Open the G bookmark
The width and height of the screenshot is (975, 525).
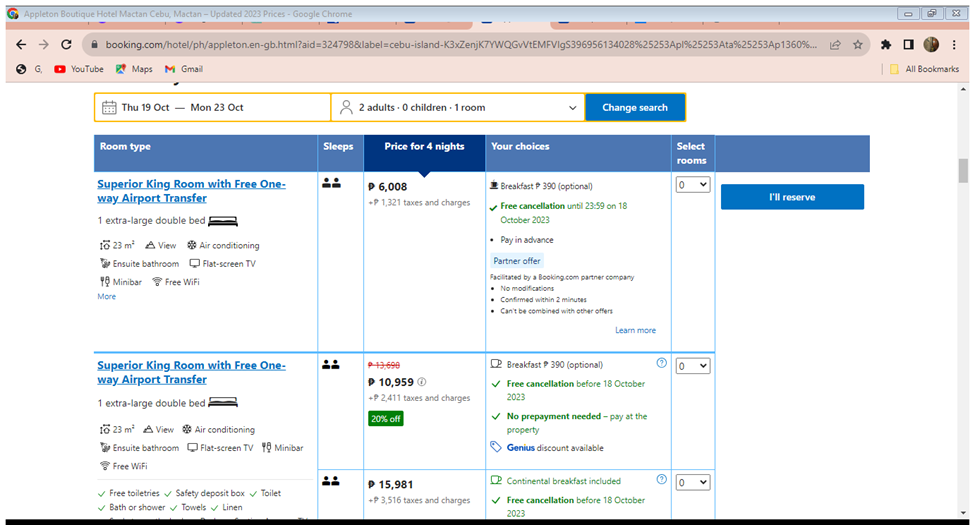pyautogui.click(x=29, y=69)
